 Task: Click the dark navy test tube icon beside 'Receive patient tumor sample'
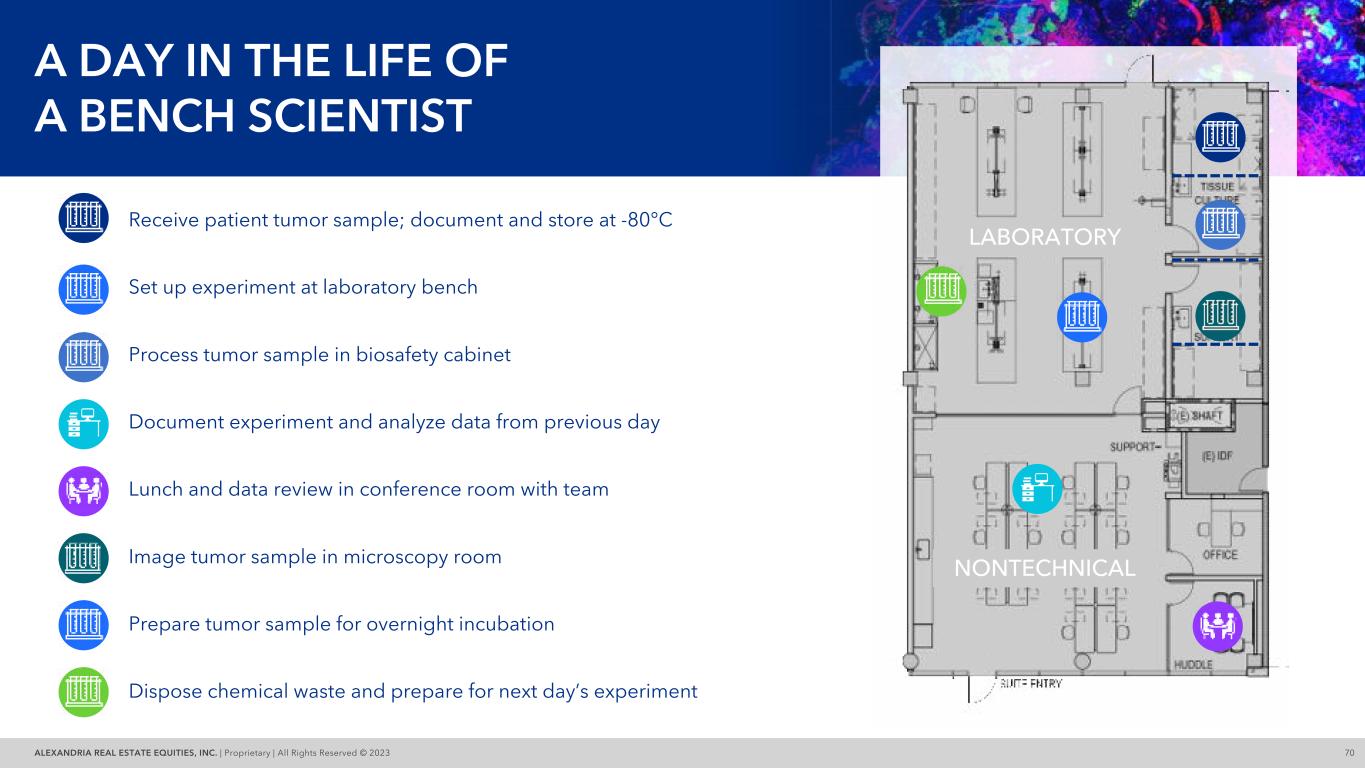(83, 218)
